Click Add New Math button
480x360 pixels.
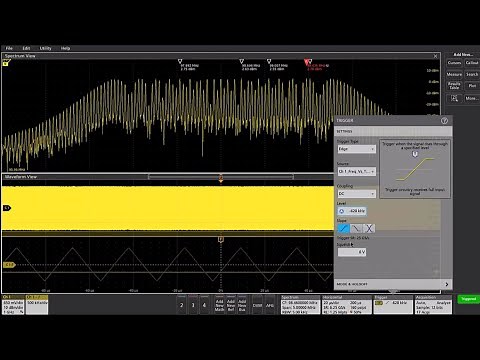click(x=219, y=305)
